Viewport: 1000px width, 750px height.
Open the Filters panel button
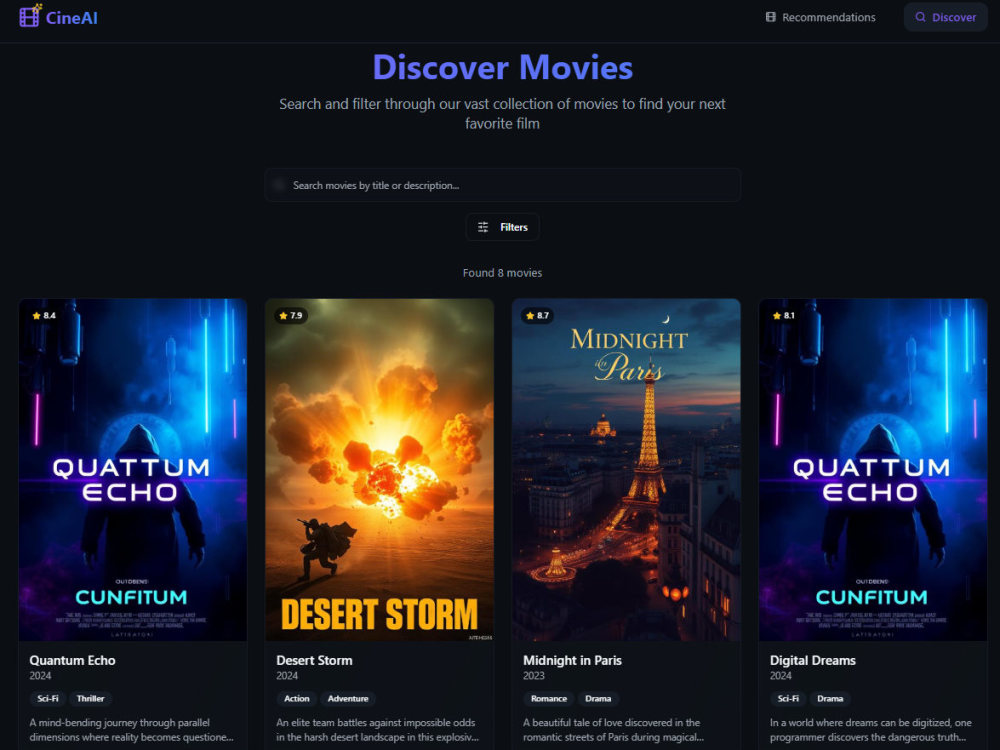click(x=503, y=227)
